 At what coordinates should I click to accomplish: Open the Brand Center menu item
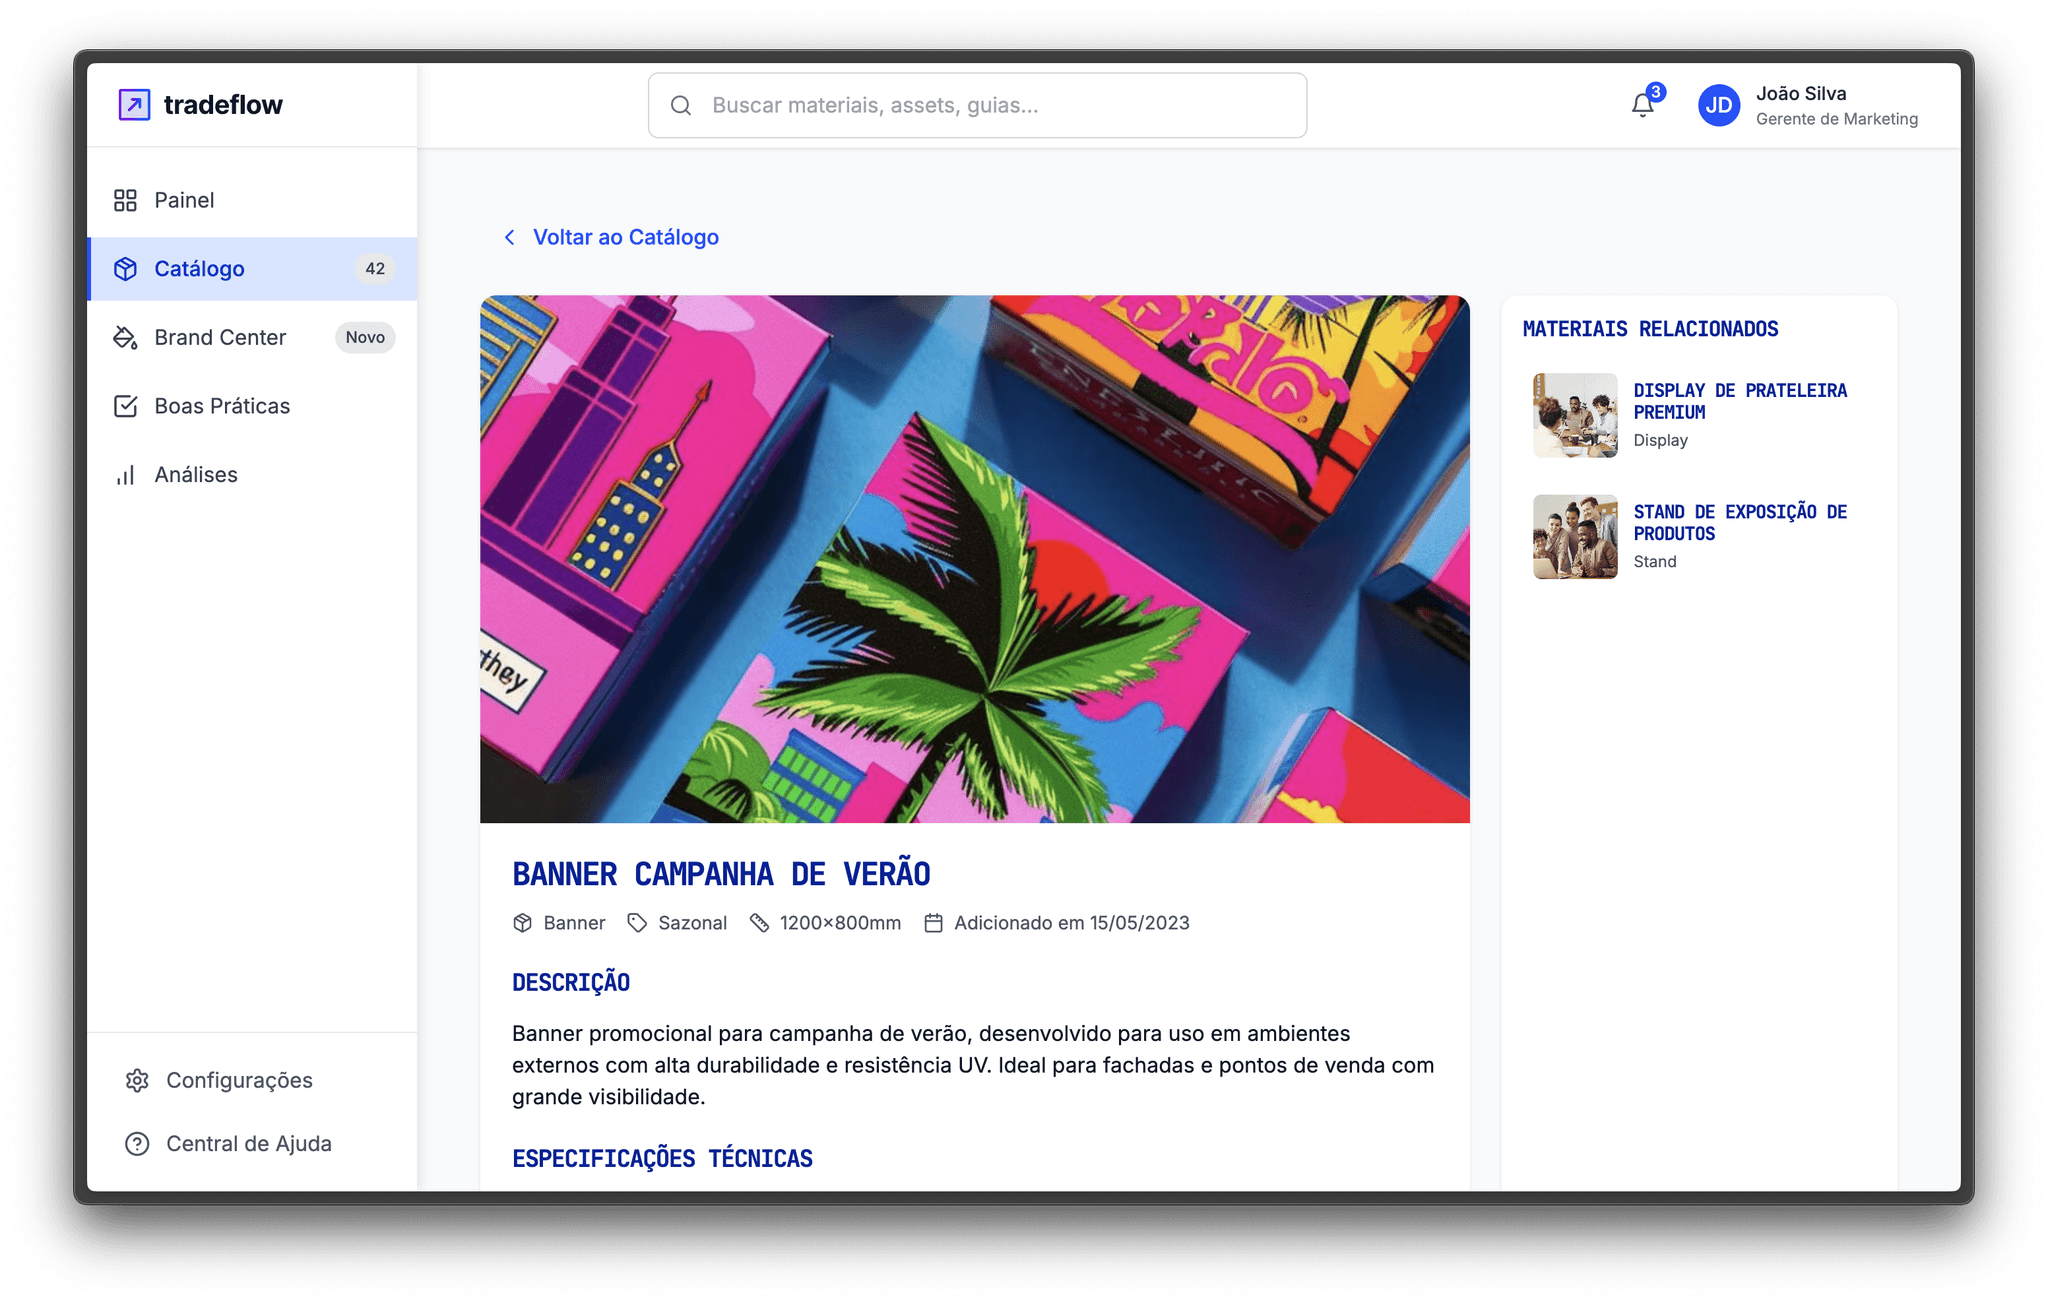[x=220, y=338]
